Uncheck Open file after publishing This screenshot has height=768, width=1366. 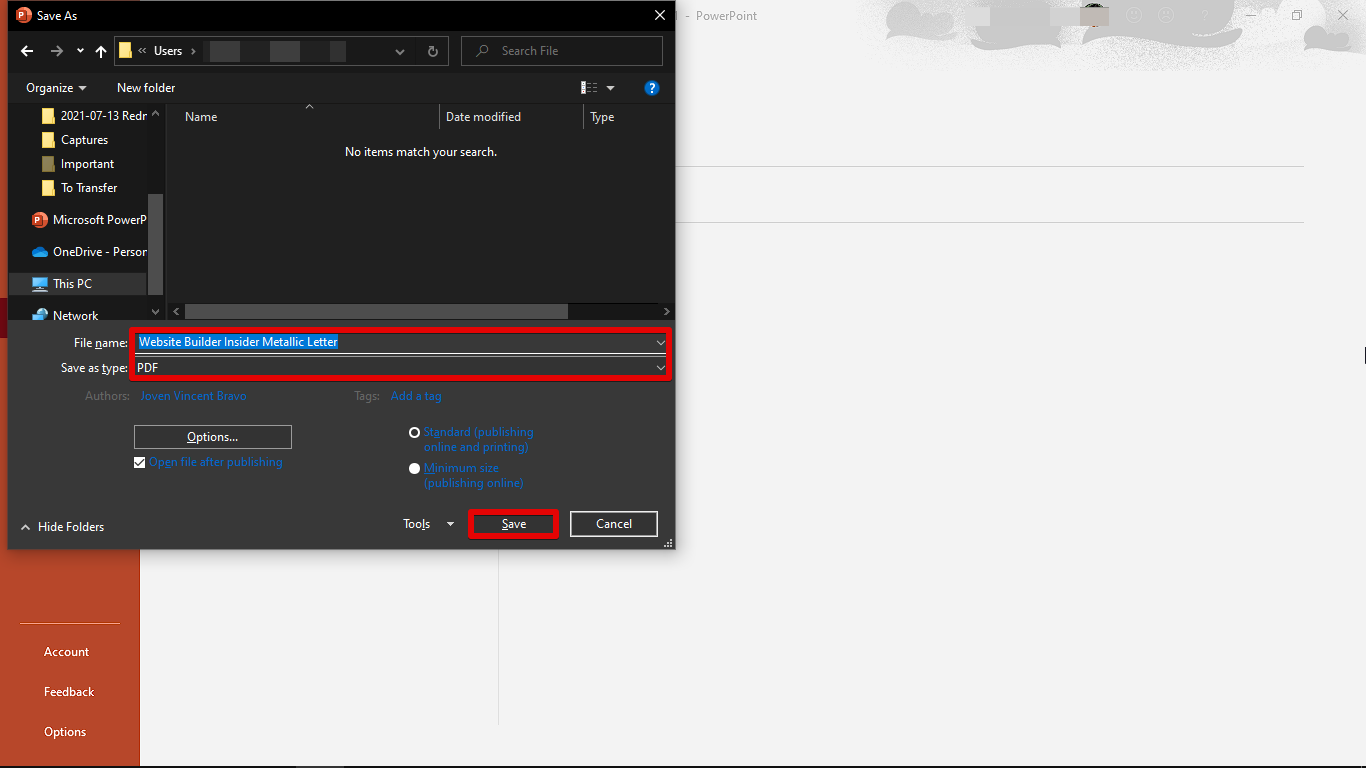point(139,462)
